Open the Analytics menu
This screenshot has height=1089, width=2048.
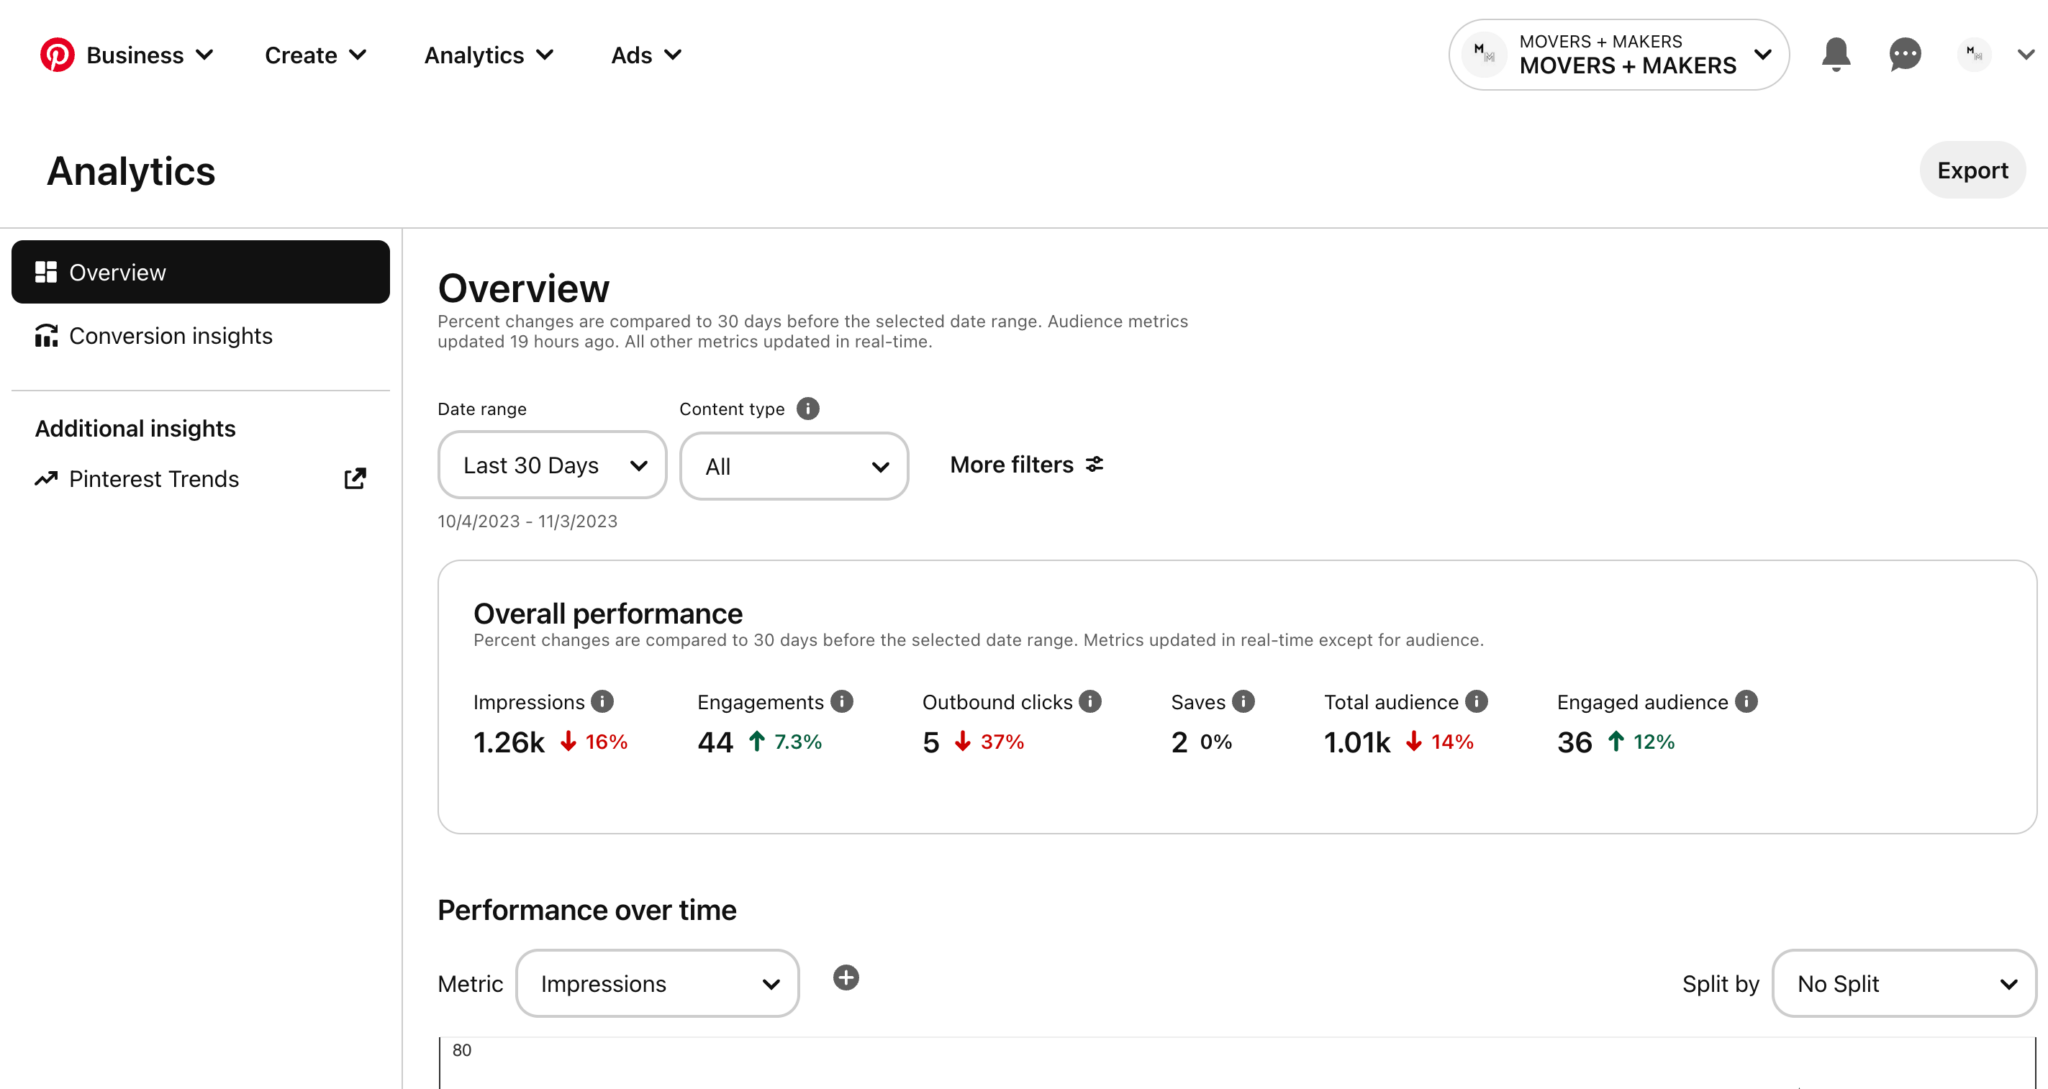487,55
